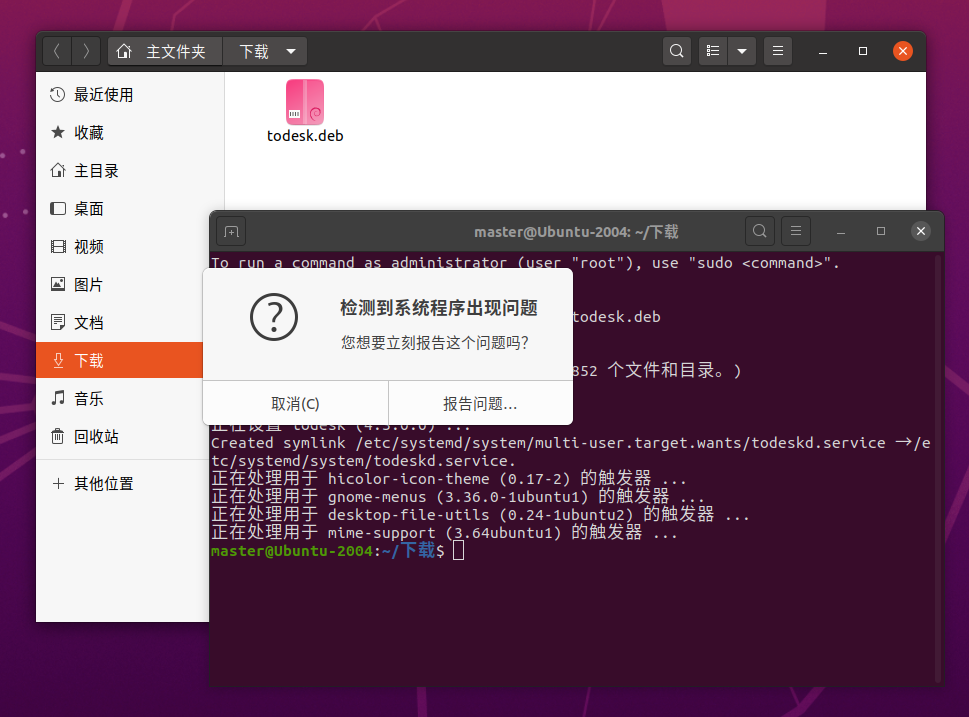This screenshot has height=717, width=969.
Task: Open the view options dropdown arrow
Action: 742,51
